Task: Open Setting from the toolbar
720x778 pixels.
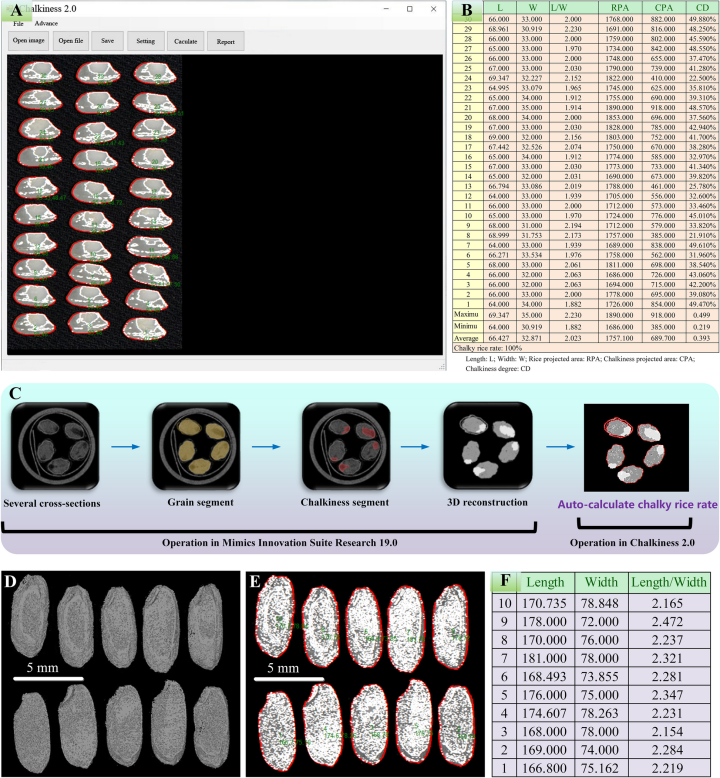Action: [x=145, y=41]
